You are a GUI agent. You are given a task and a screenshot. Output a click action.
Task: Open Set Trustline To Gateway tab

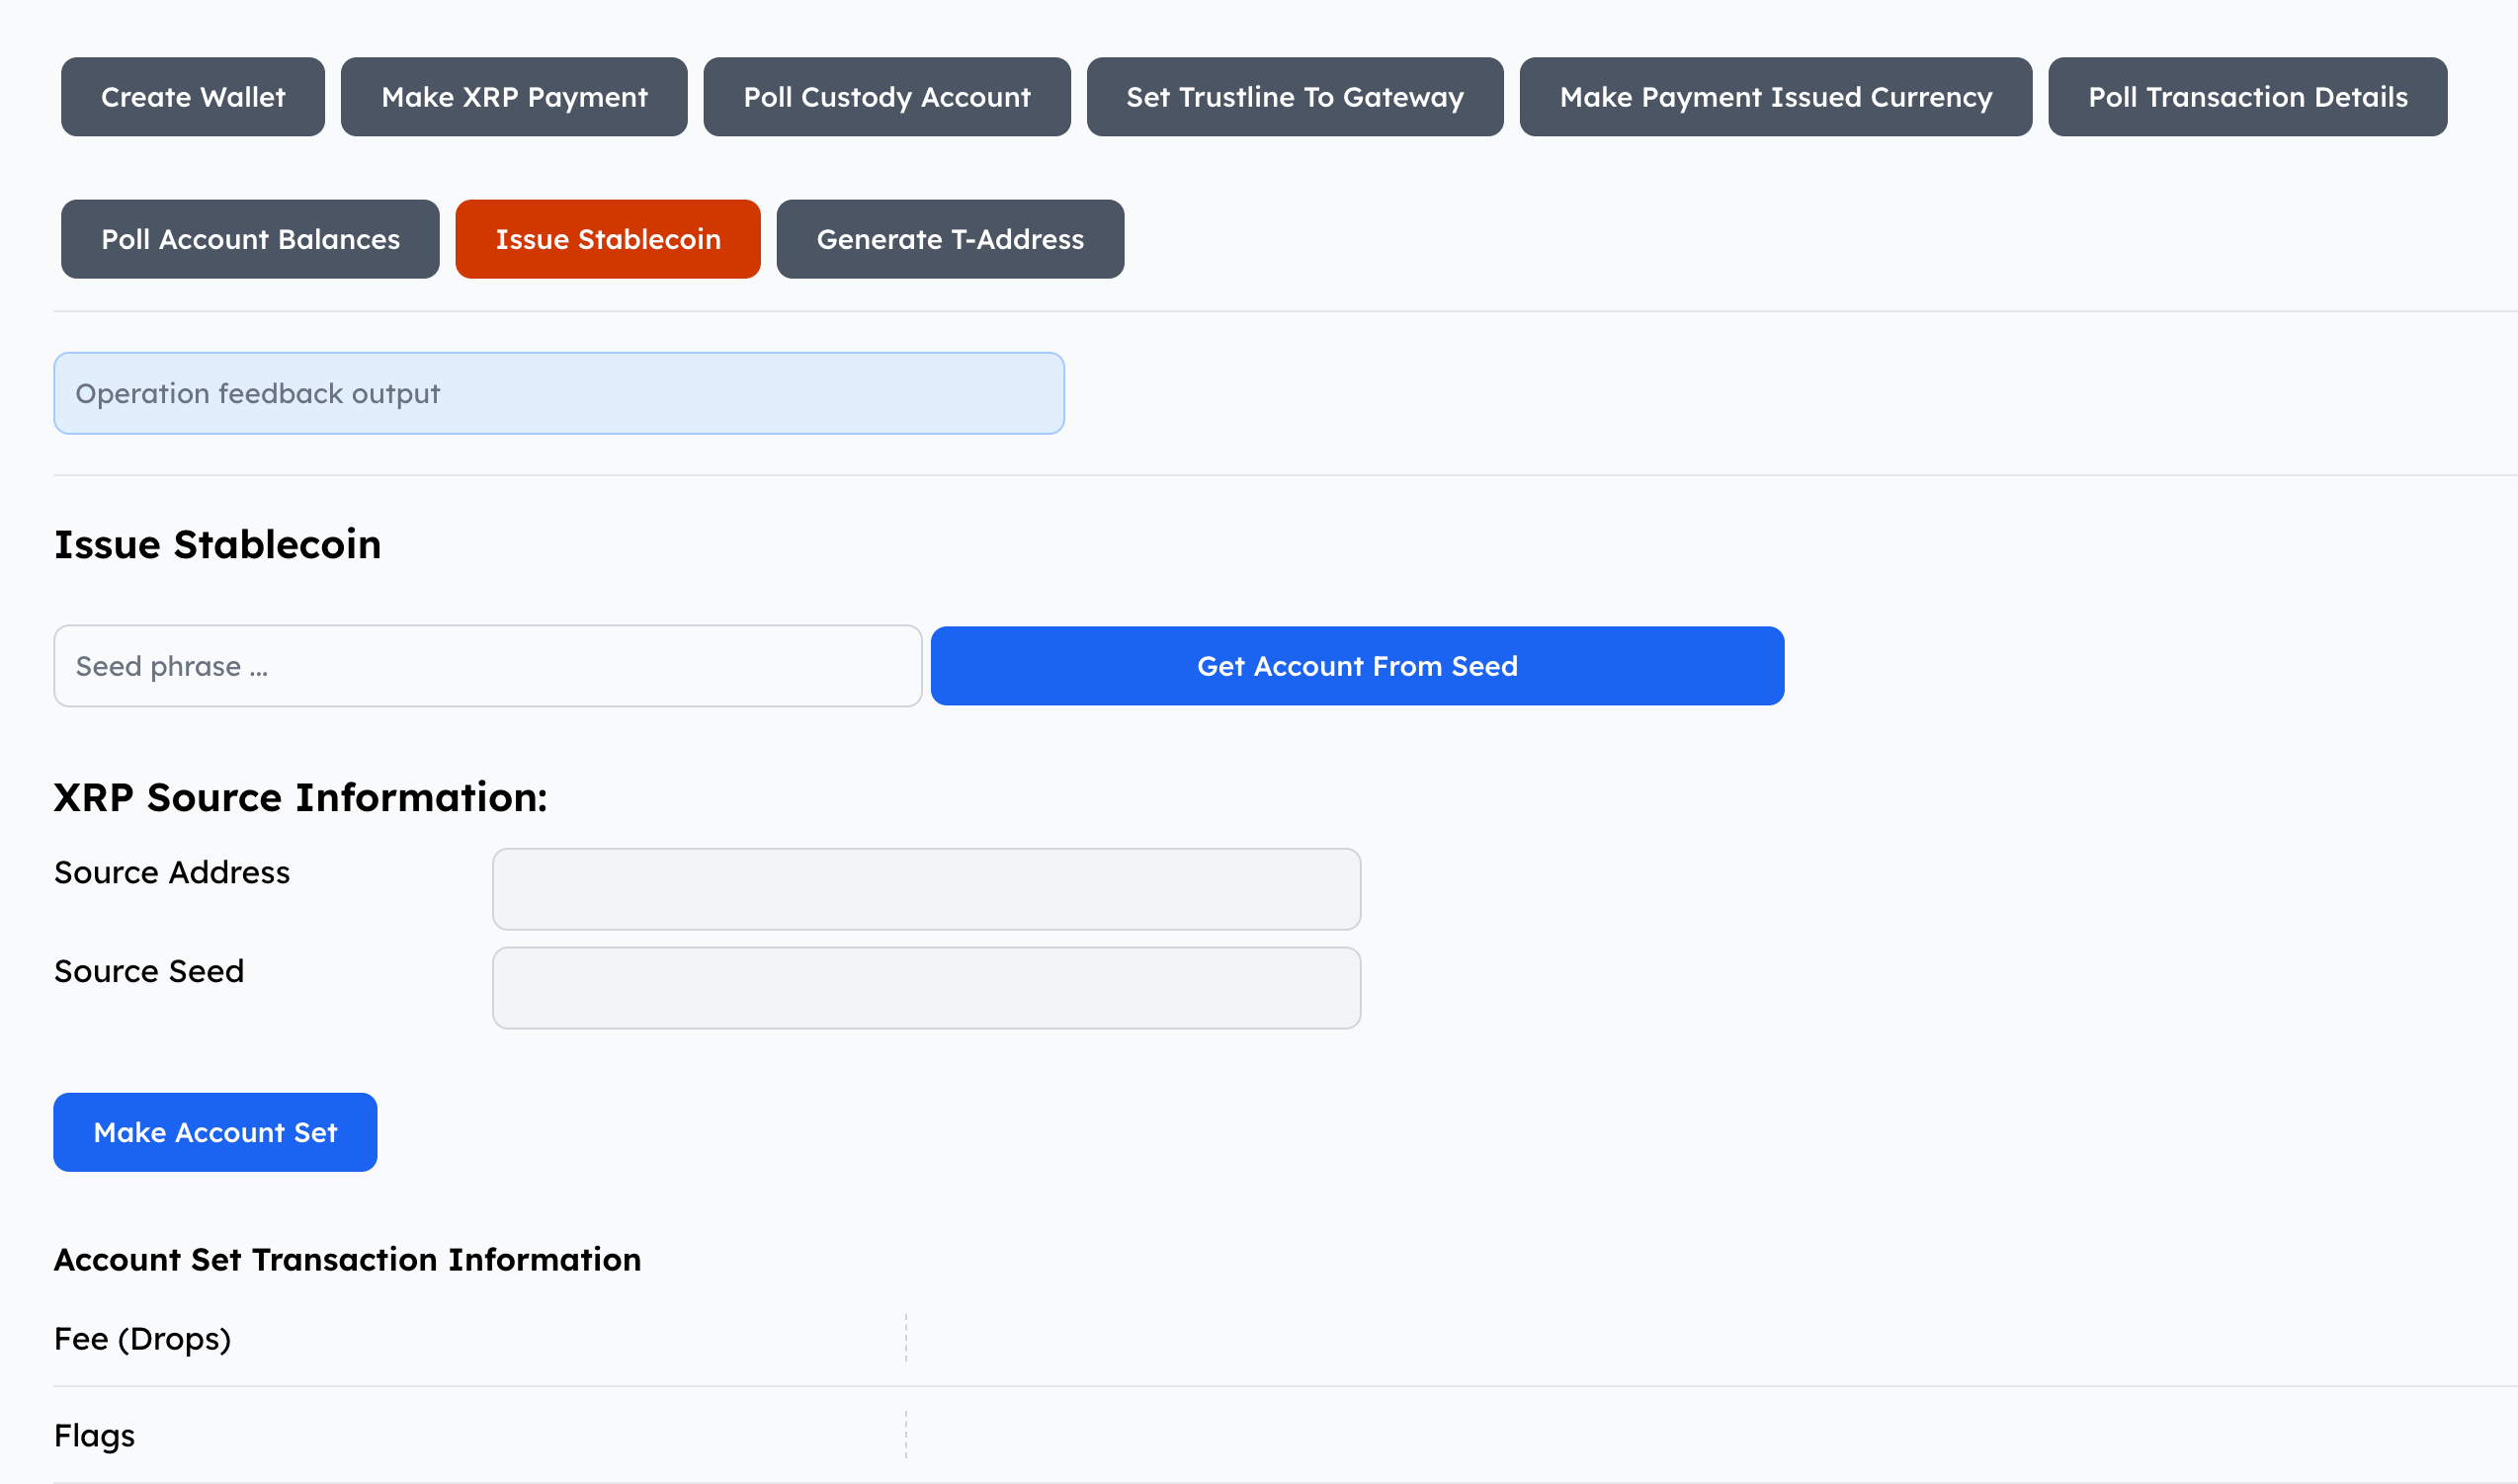(1294, 97)
